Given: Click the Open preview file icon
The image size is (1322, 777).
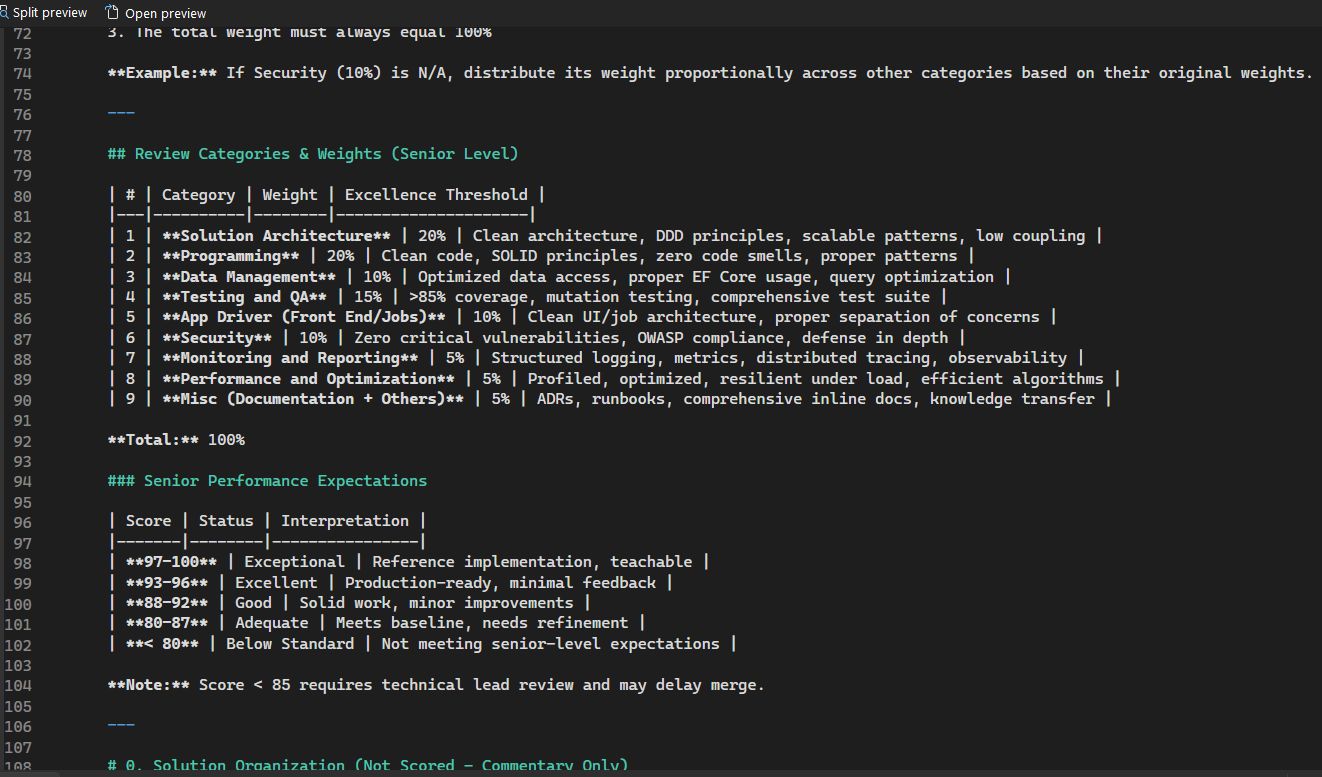Looking at the screenshot, I should pyautogui.click(x=113, y=12).
